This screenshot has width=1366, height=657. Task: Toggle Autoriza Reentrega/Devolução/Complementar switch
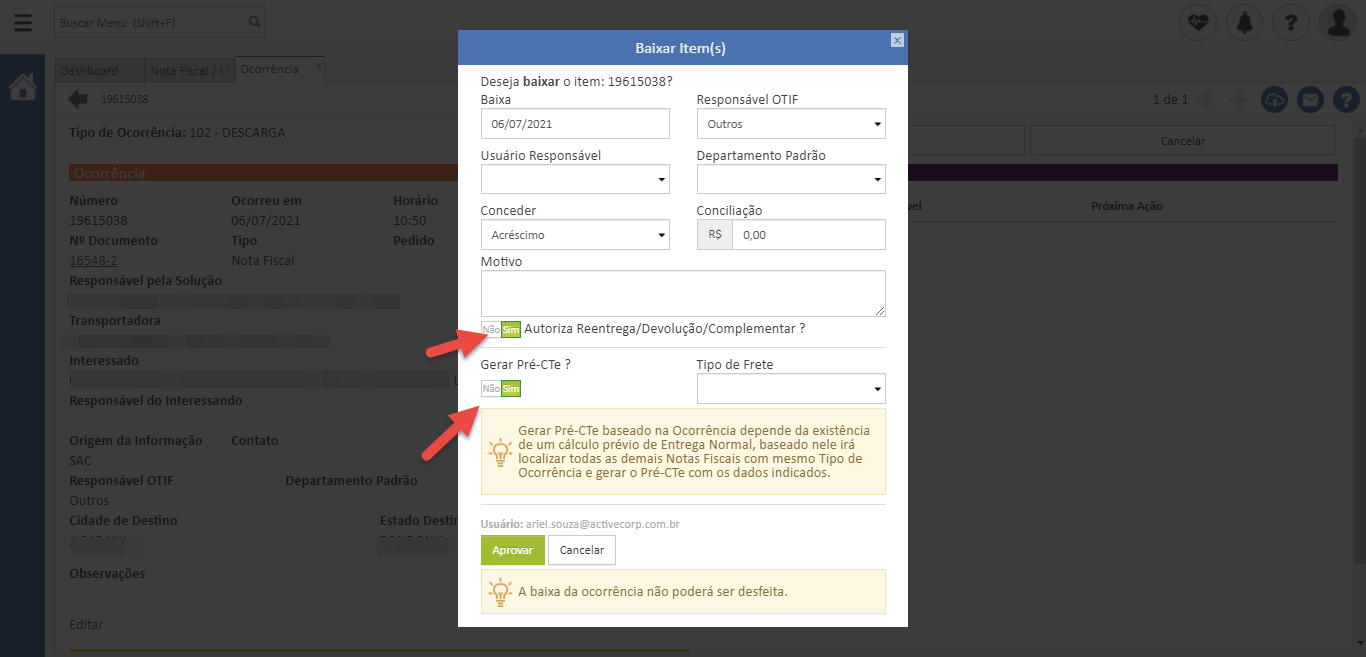[501, 329]
